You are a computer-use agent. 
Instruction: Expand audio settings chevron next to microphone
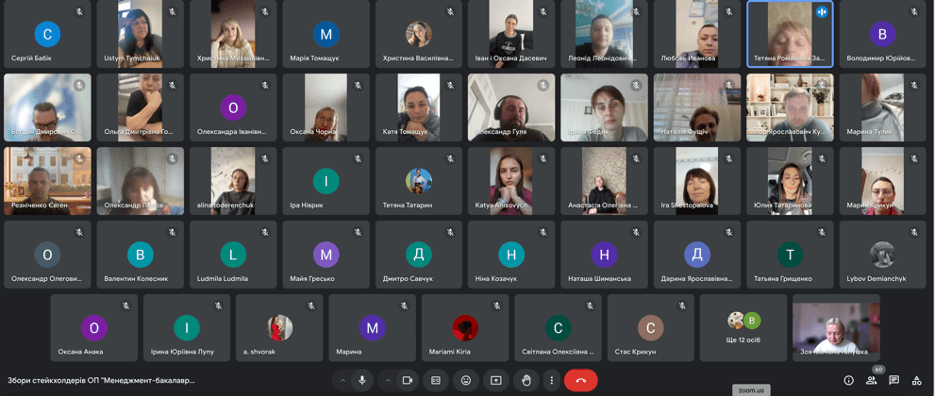343,380
